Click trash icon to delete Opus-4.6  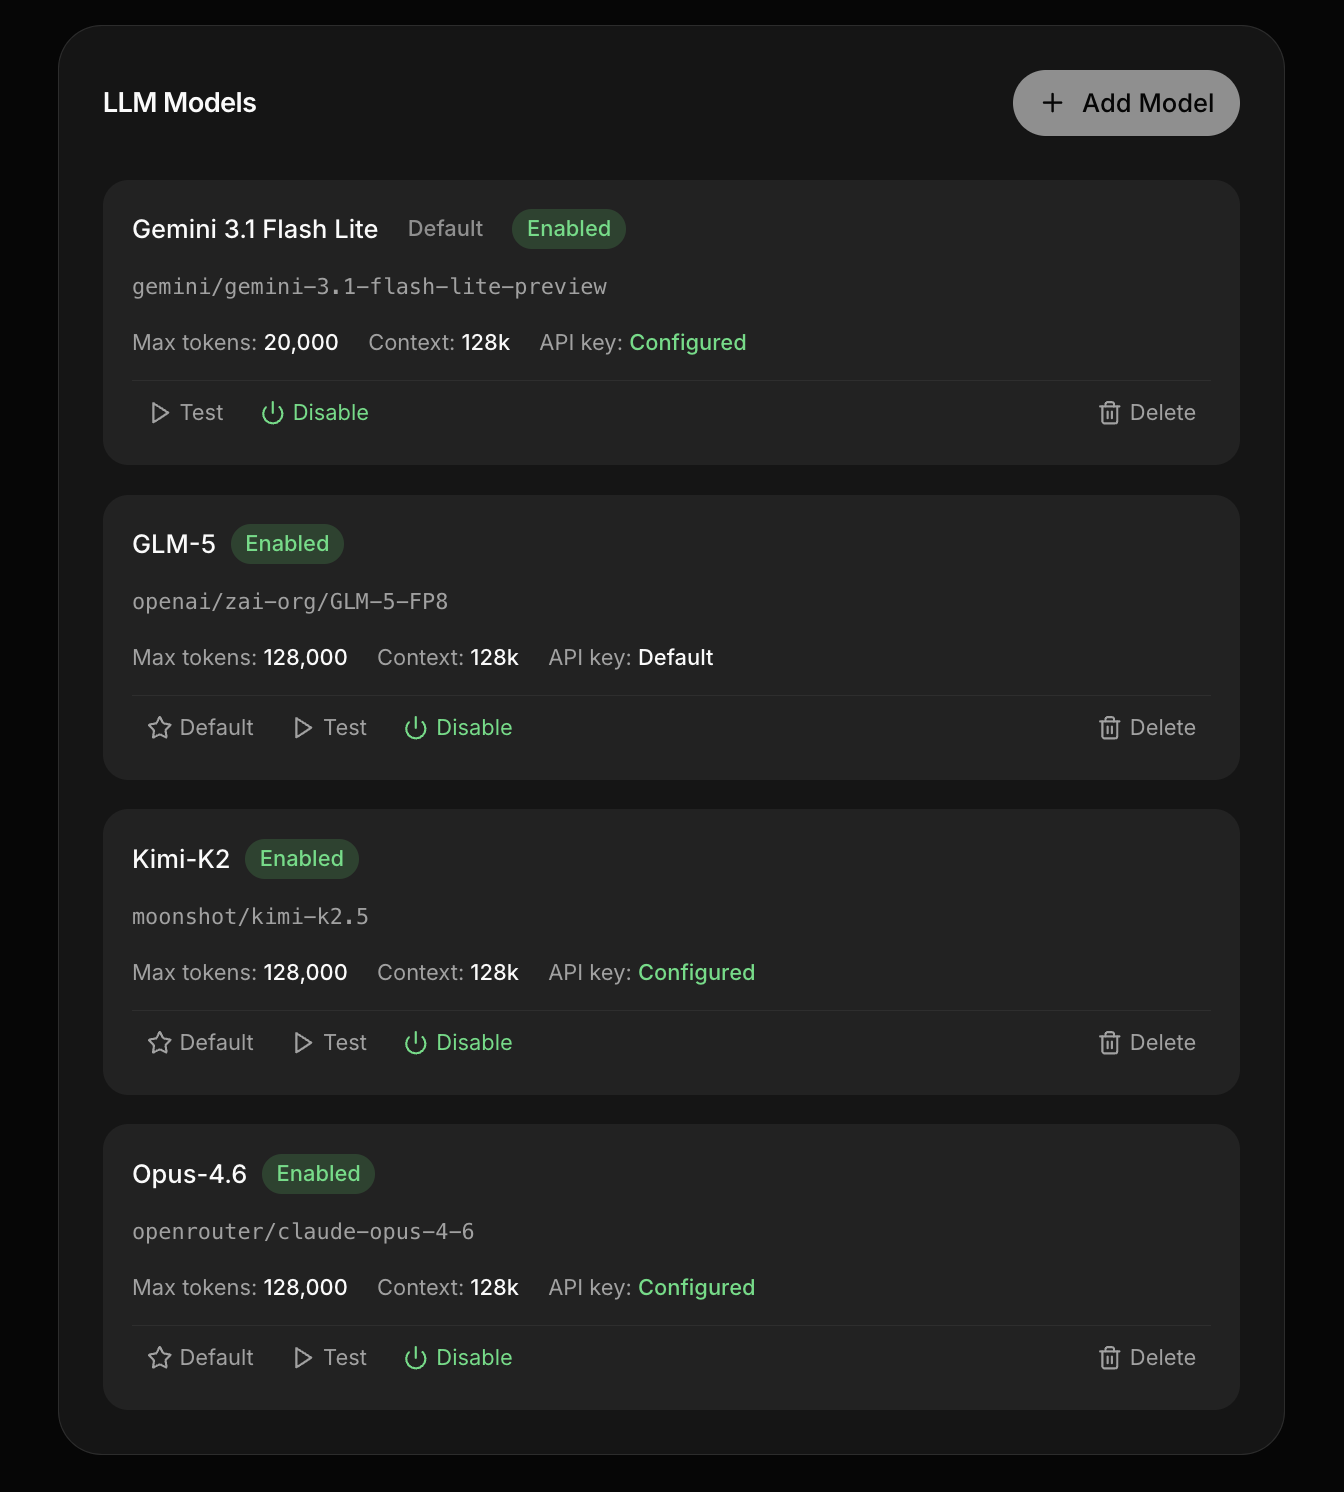1109,1358
